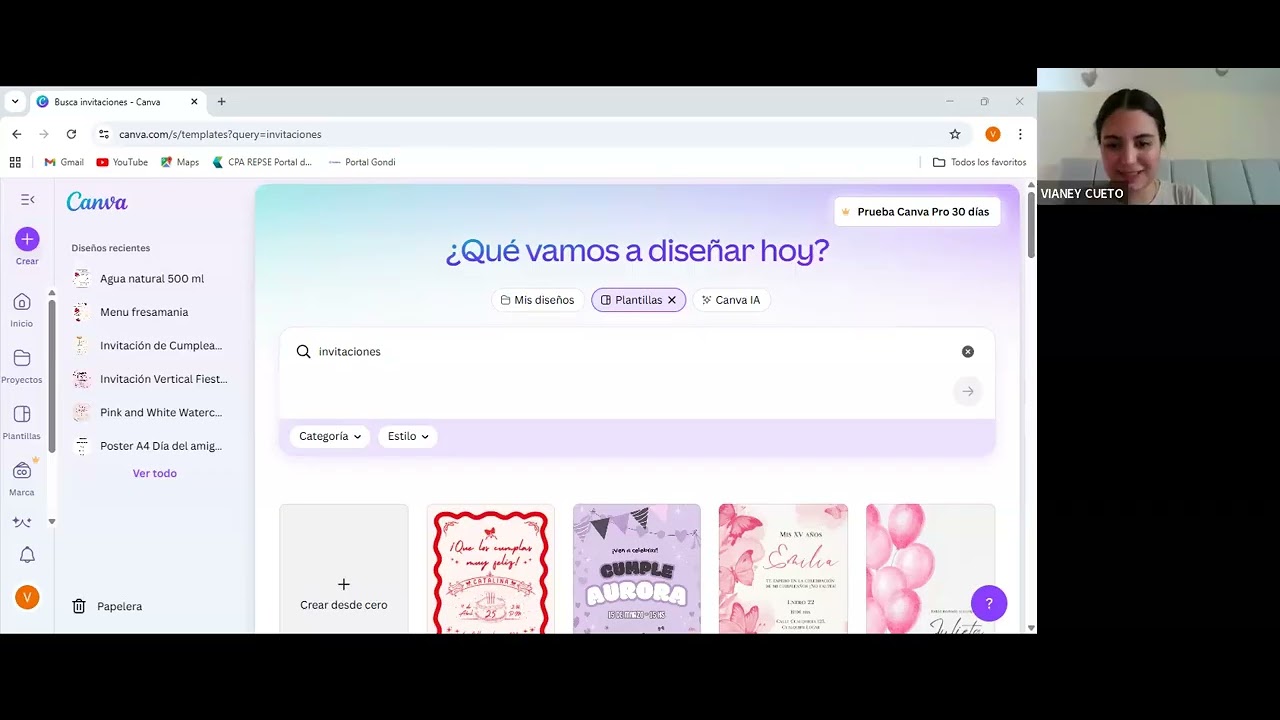Click the Diseños recientes heading
Viewport: 1280px width, 720px height.
(111, 248)
